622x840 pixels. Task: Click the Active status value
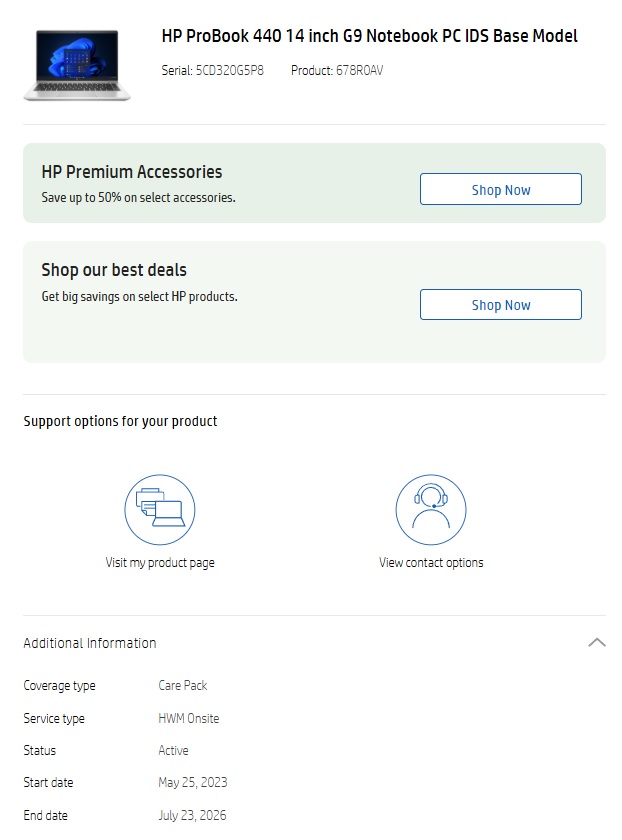pos(173,751)
